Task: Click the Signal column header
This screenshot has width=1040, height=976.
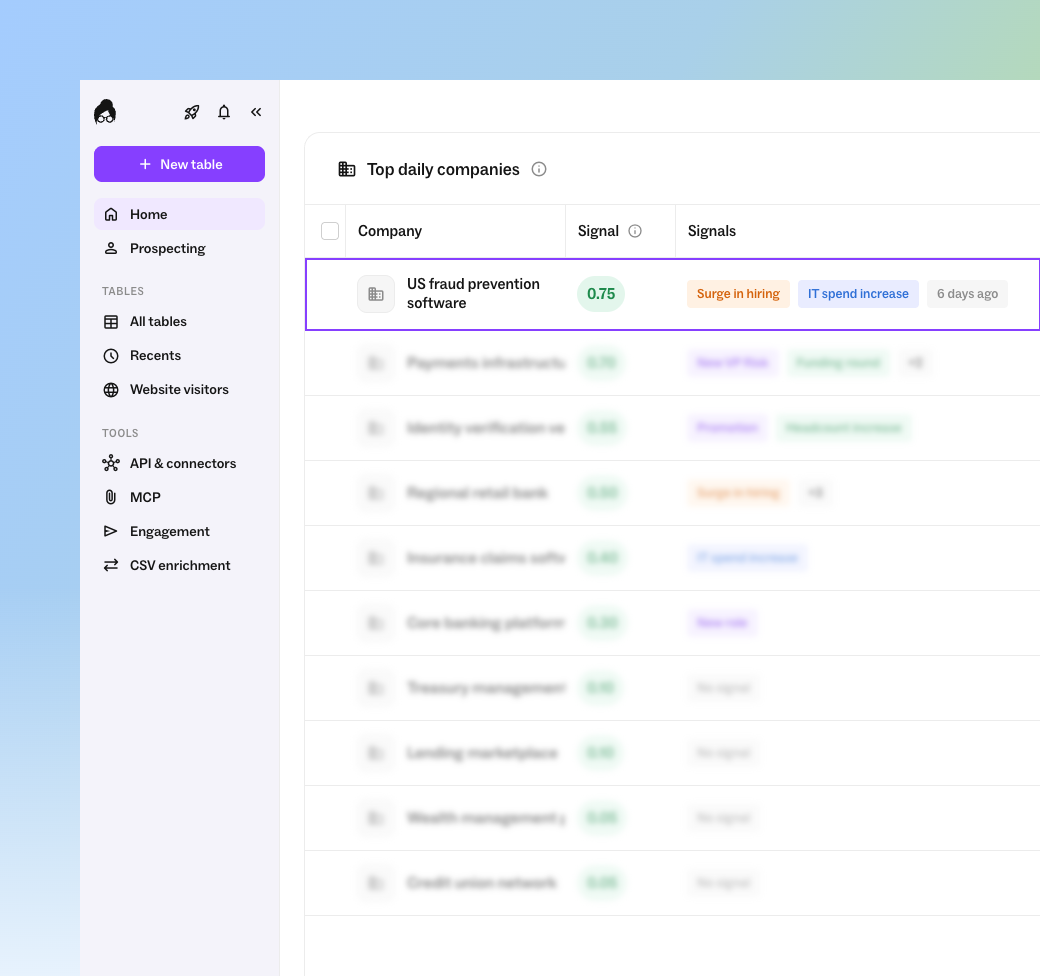Action: [x=598, y=231]
